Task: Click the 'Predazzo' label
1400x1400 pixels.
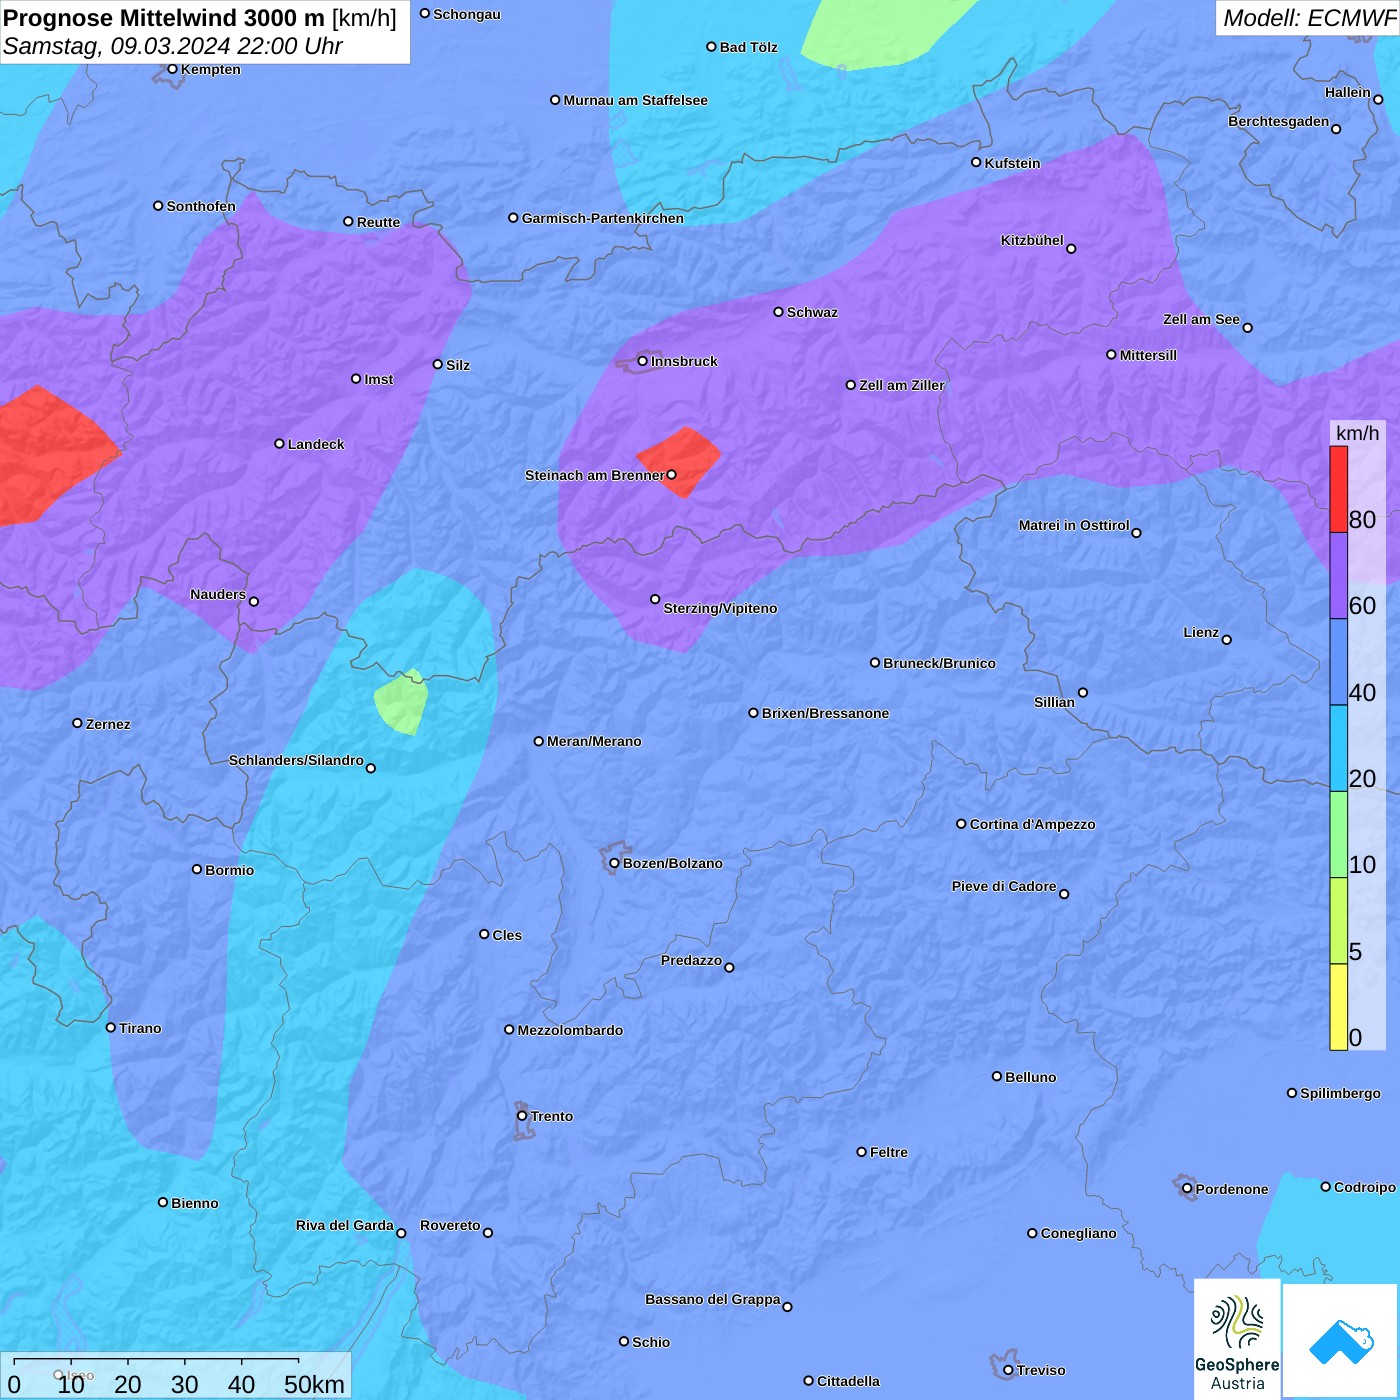Action: point(691,960)
